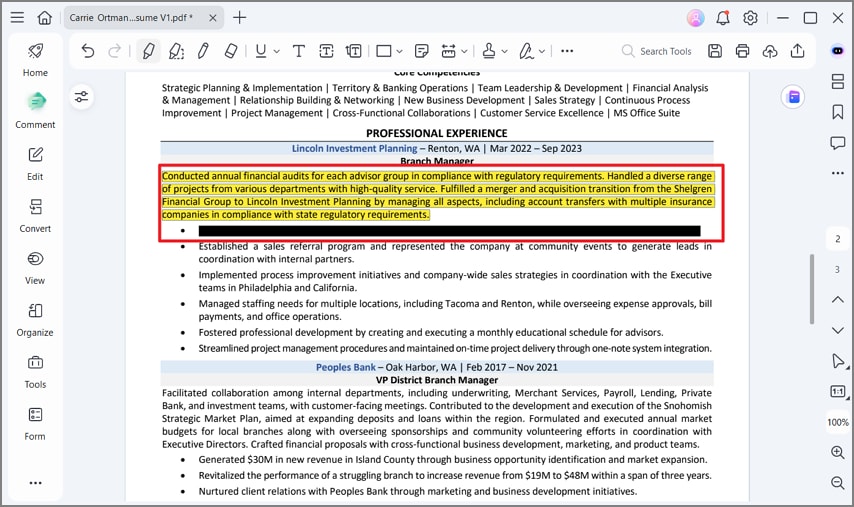The height and width of the screenshot is (507, 854).
Task: Set actual size 1:1 view
Action: click(x=838, y=392)
